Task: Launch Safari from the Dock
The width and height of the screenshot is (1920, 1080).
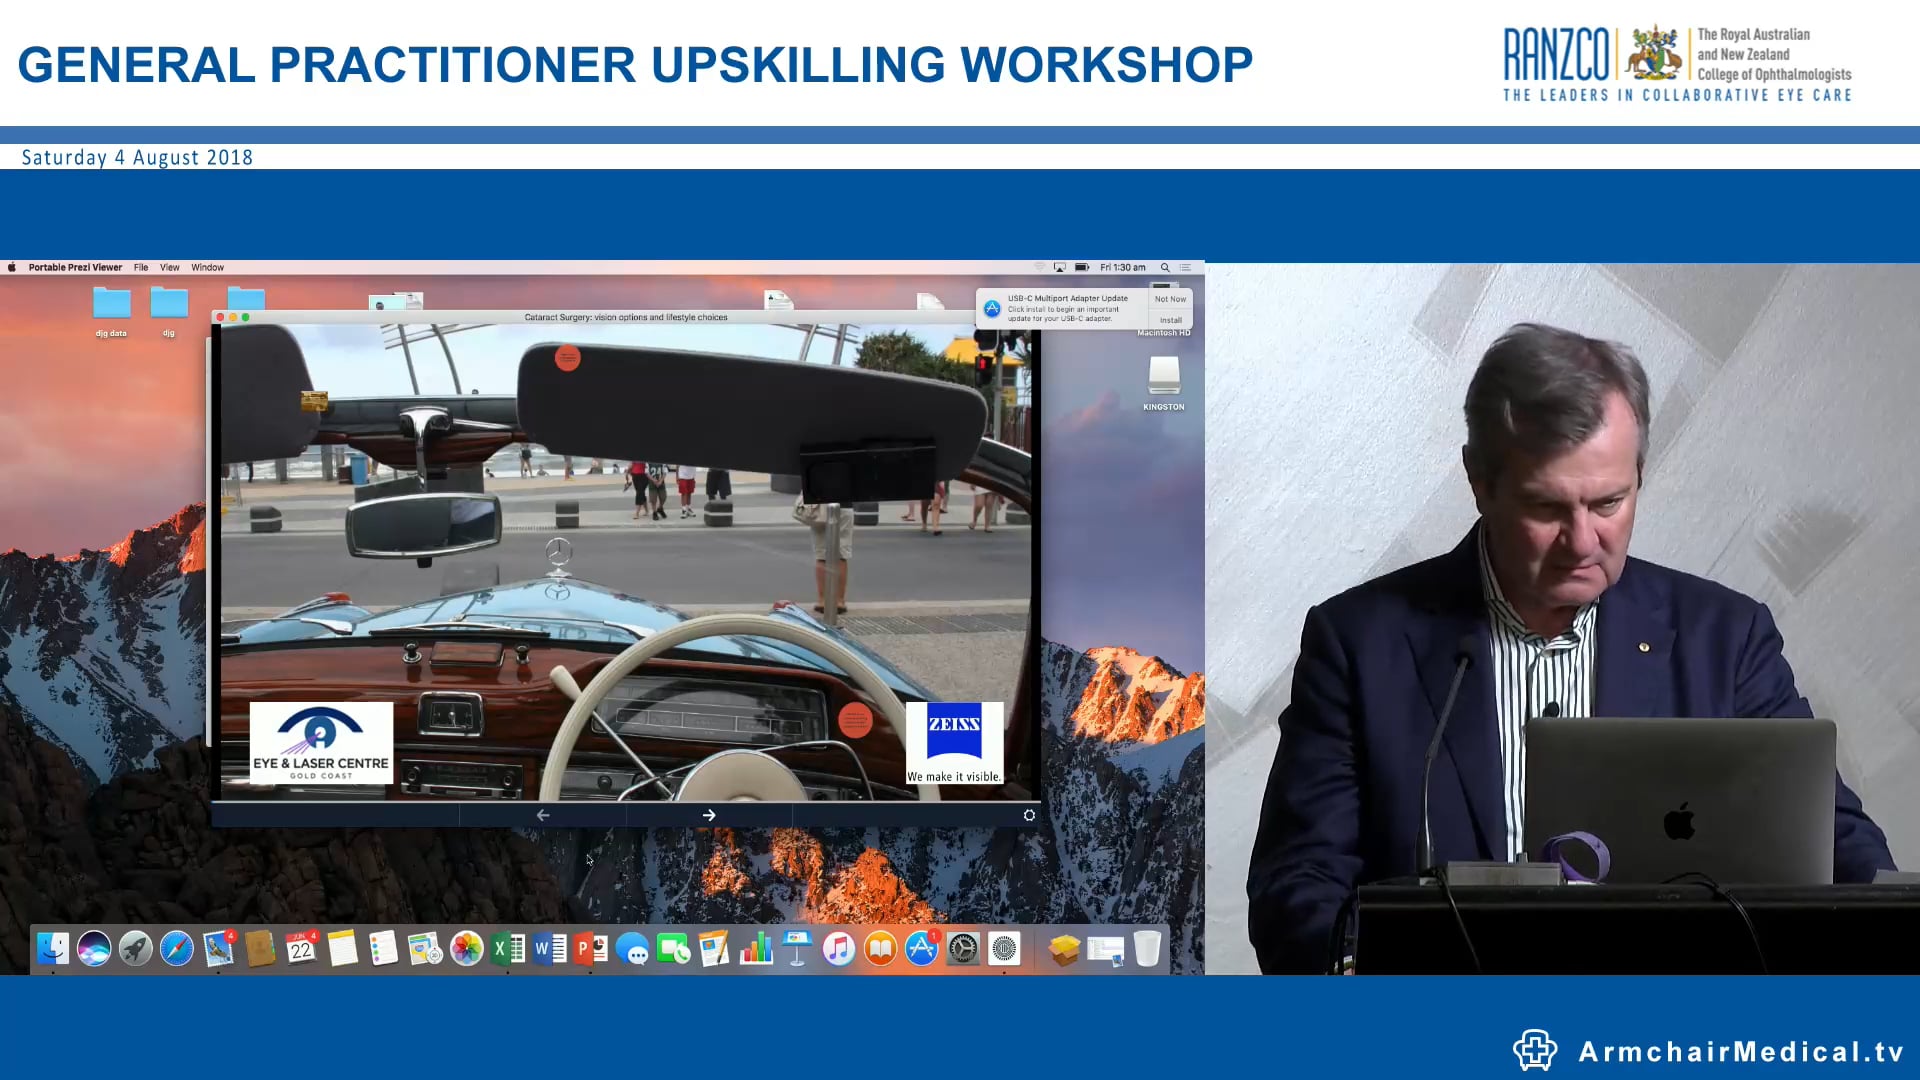Action: (x=177, y=948)
